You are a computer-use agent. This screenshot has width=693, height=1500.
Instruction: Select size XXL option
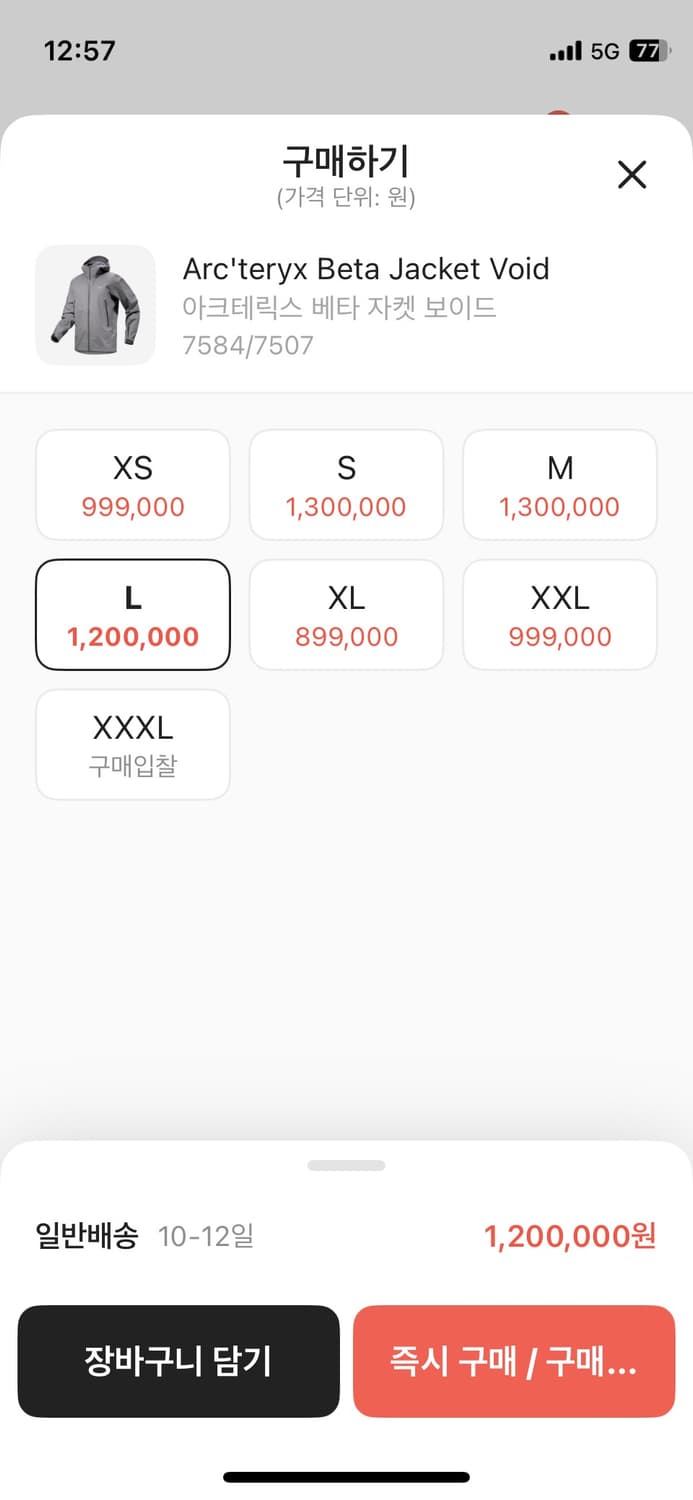tap(560, 615)
